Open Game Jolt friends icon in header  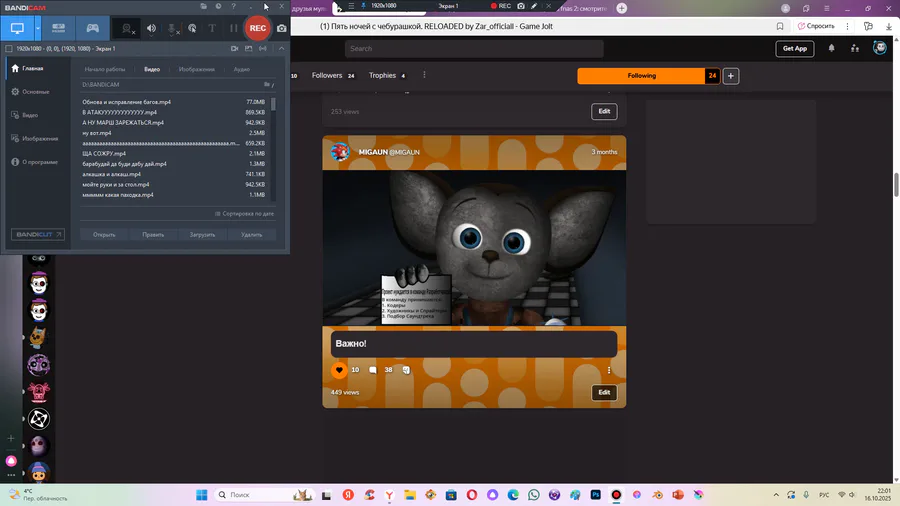(x=855, y=48)
